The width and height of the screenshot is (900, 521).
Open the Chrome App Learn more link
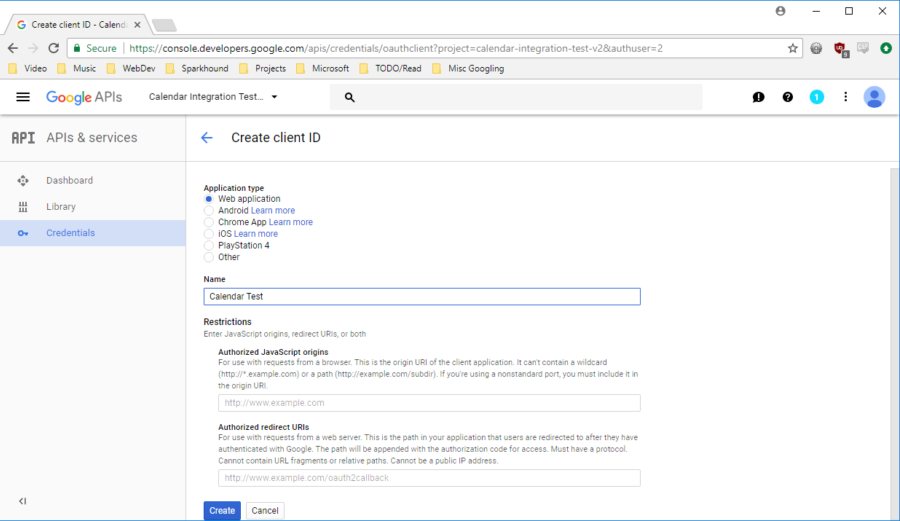(291, 222)
